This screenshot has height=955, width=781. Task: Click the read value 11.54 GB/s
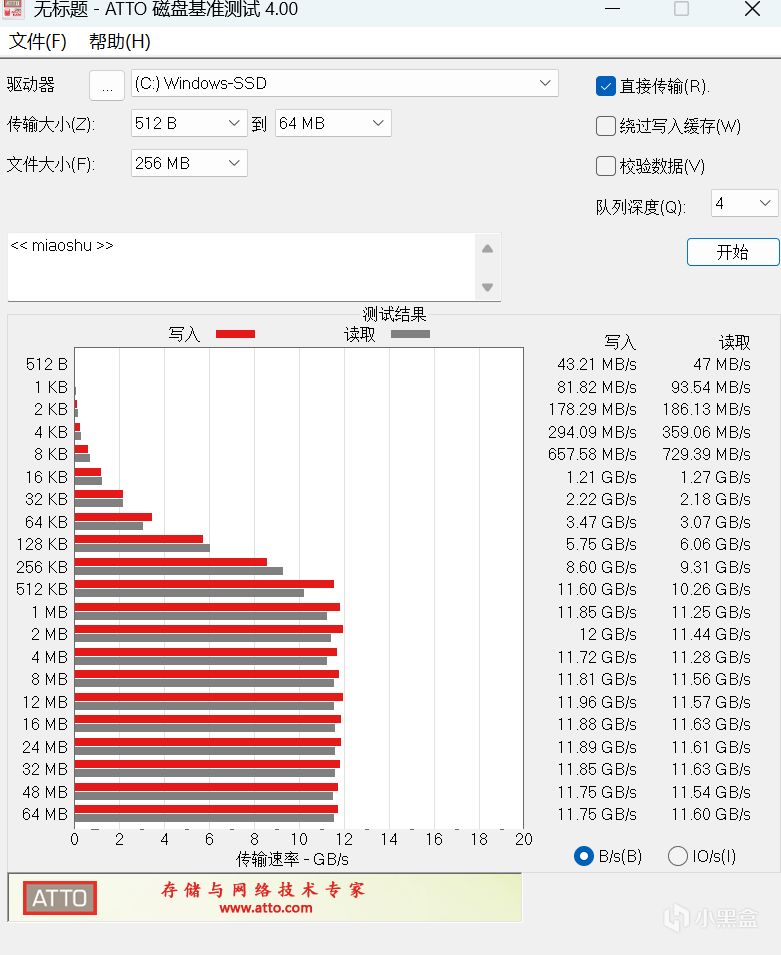coord(711,792)
